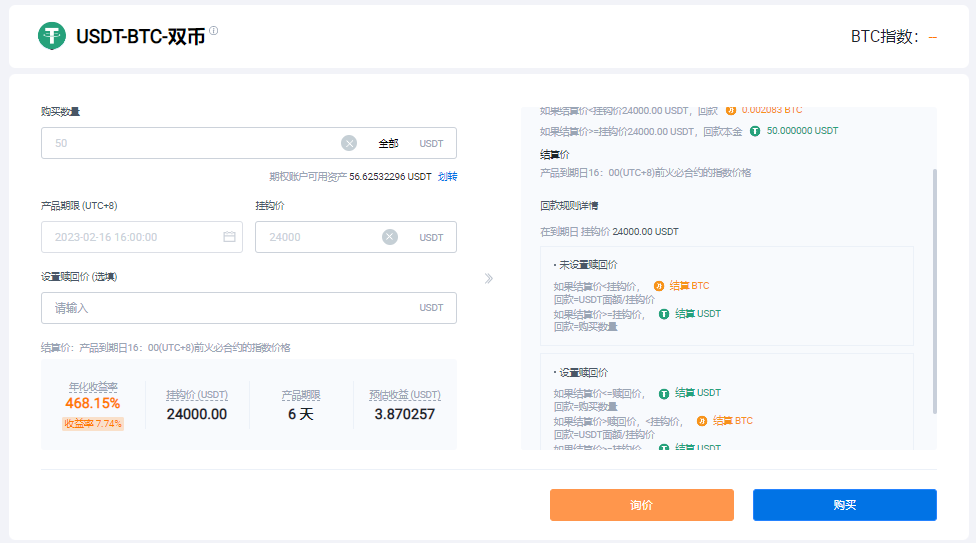Image resolution: width=976 pixels, height=543 pixels.
Task: Clear the purchase quantity with the X icon
Action: [x=349, y=143]
